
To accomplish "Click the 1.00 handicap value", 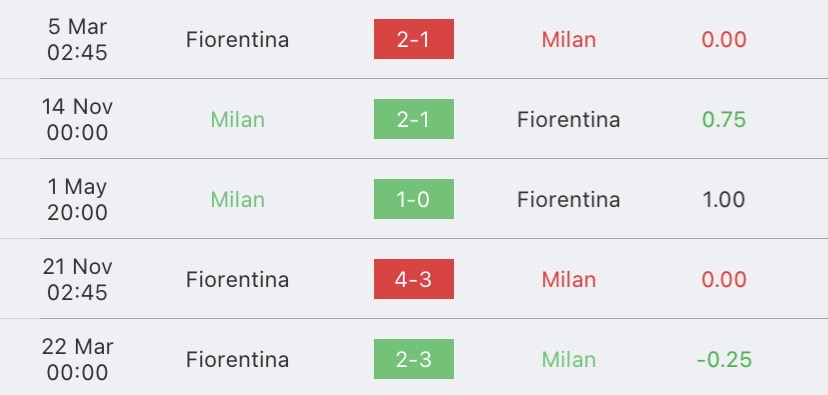I will point(724,200).
